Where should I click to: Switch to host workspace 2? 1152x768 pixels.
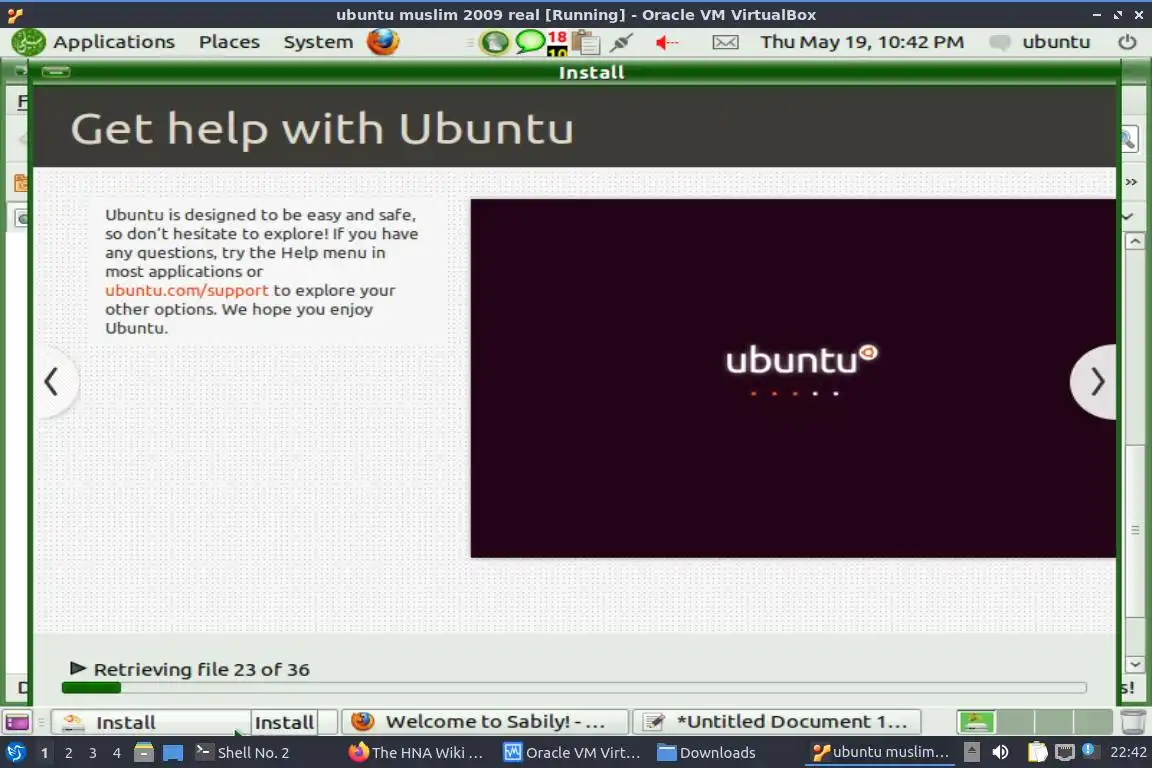[x=68, y=753]
